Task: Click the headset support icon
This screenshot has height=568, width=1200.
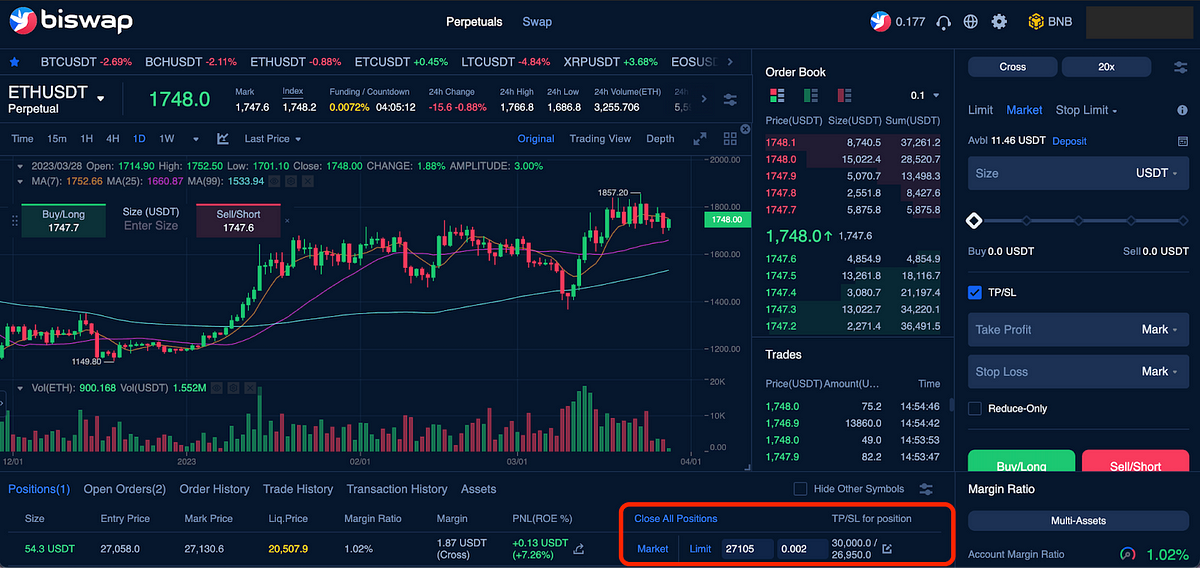Action: (942, 21)
